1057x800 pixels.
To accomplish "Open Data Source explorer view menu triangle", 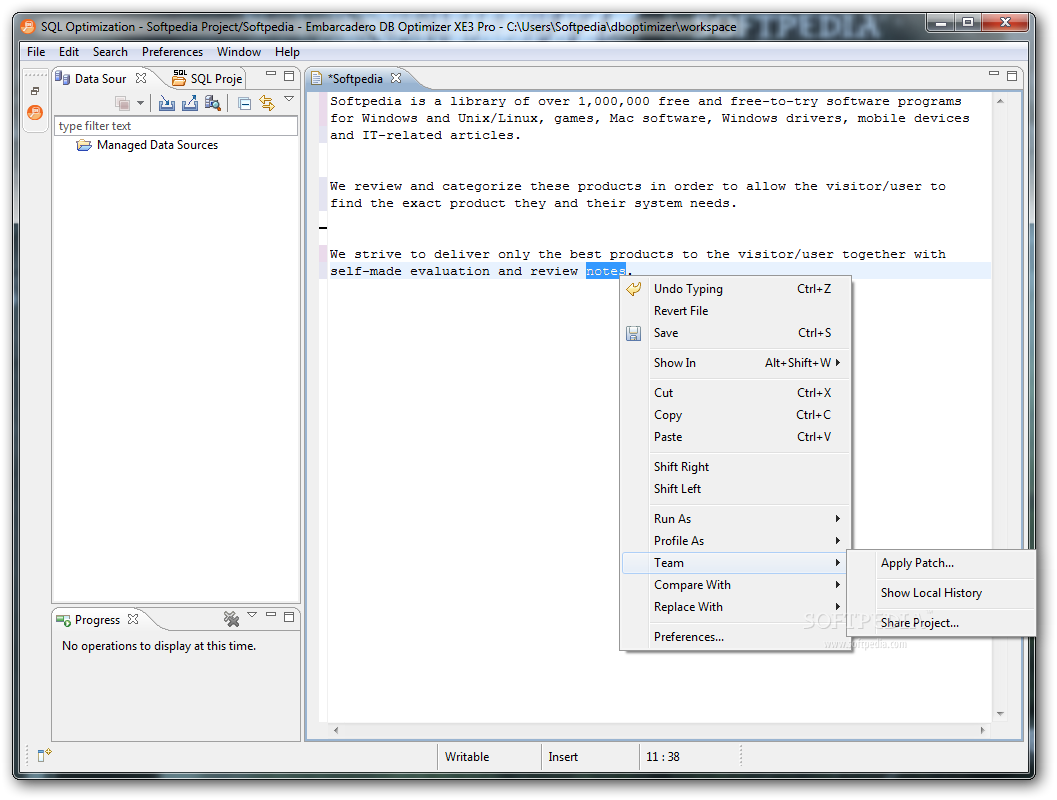I will tap(289, 99).
